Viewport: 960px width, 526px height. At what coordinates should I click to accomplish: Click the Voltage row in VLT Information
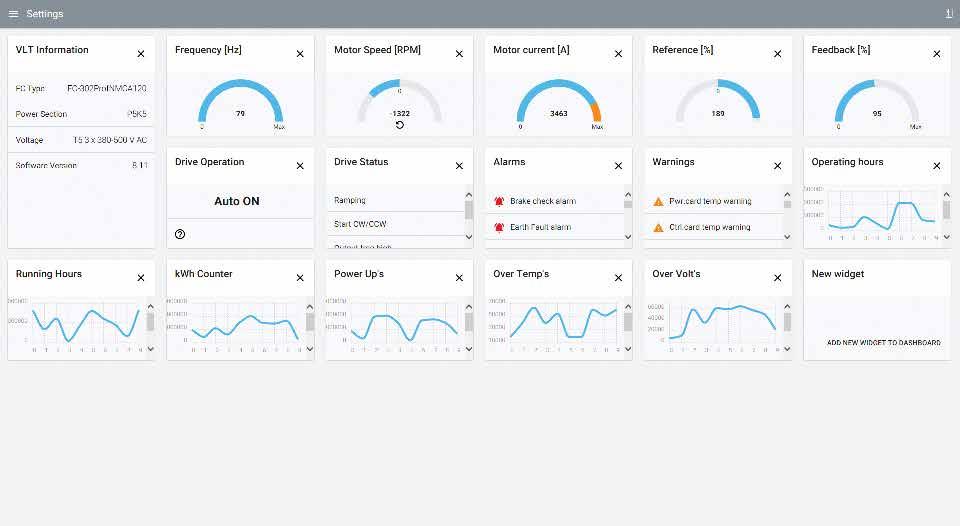point(81,140)
